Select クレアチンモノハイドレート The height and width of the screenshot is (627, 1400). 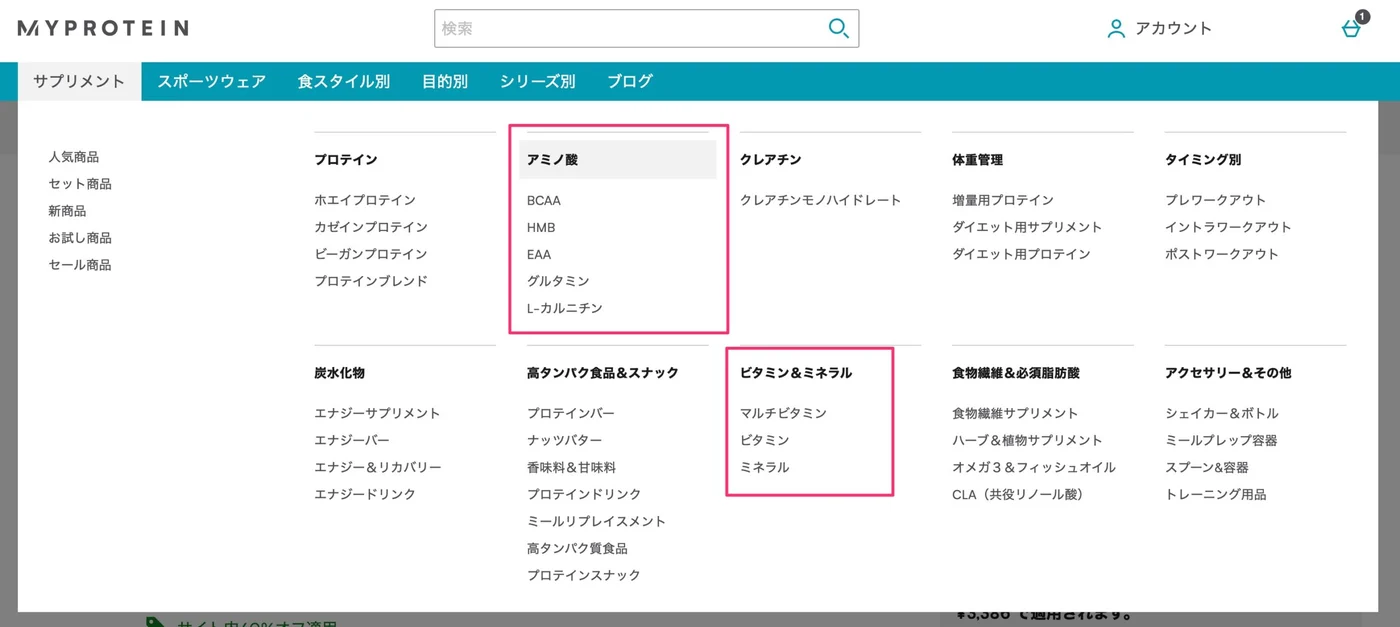tap(821, 200)
